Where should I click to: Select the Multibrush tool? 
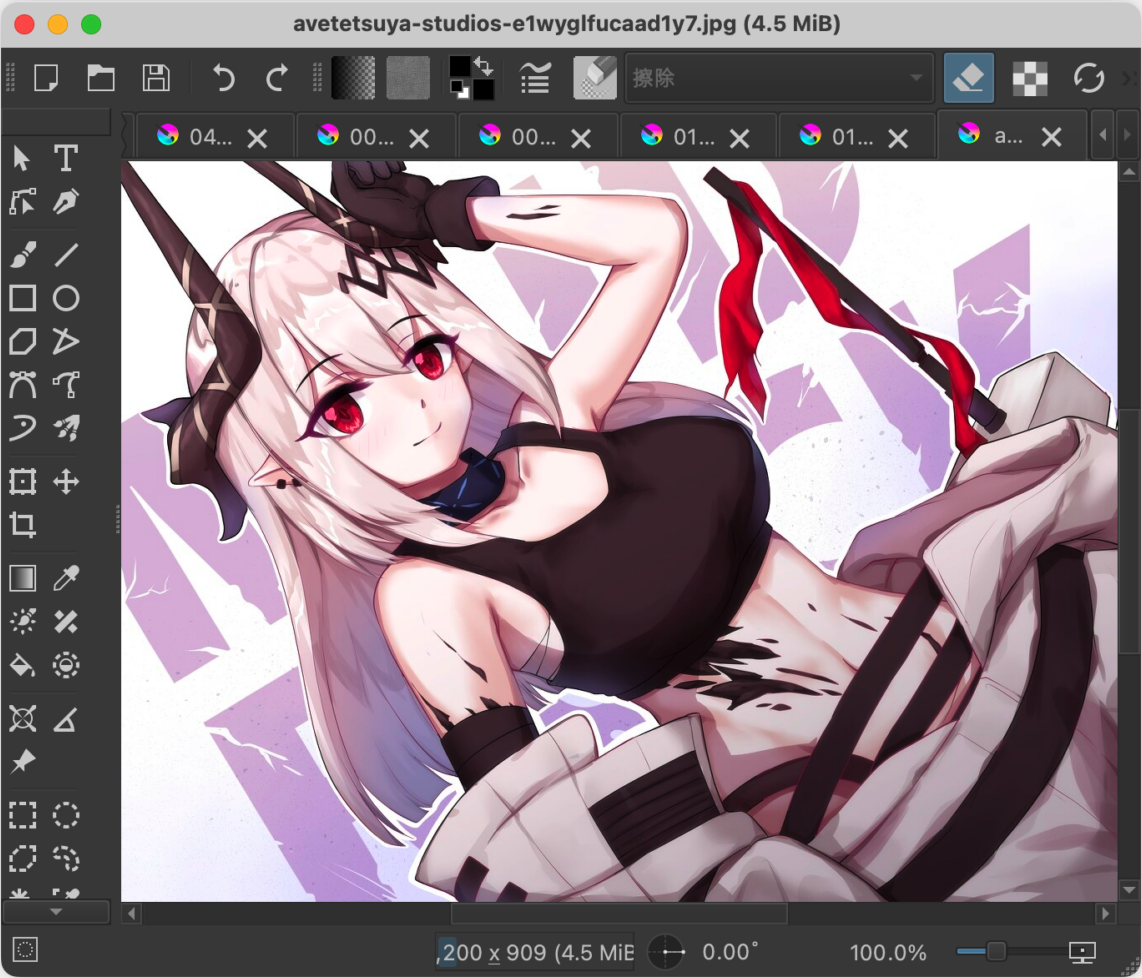pyautogui.click(x=66, y=427)
